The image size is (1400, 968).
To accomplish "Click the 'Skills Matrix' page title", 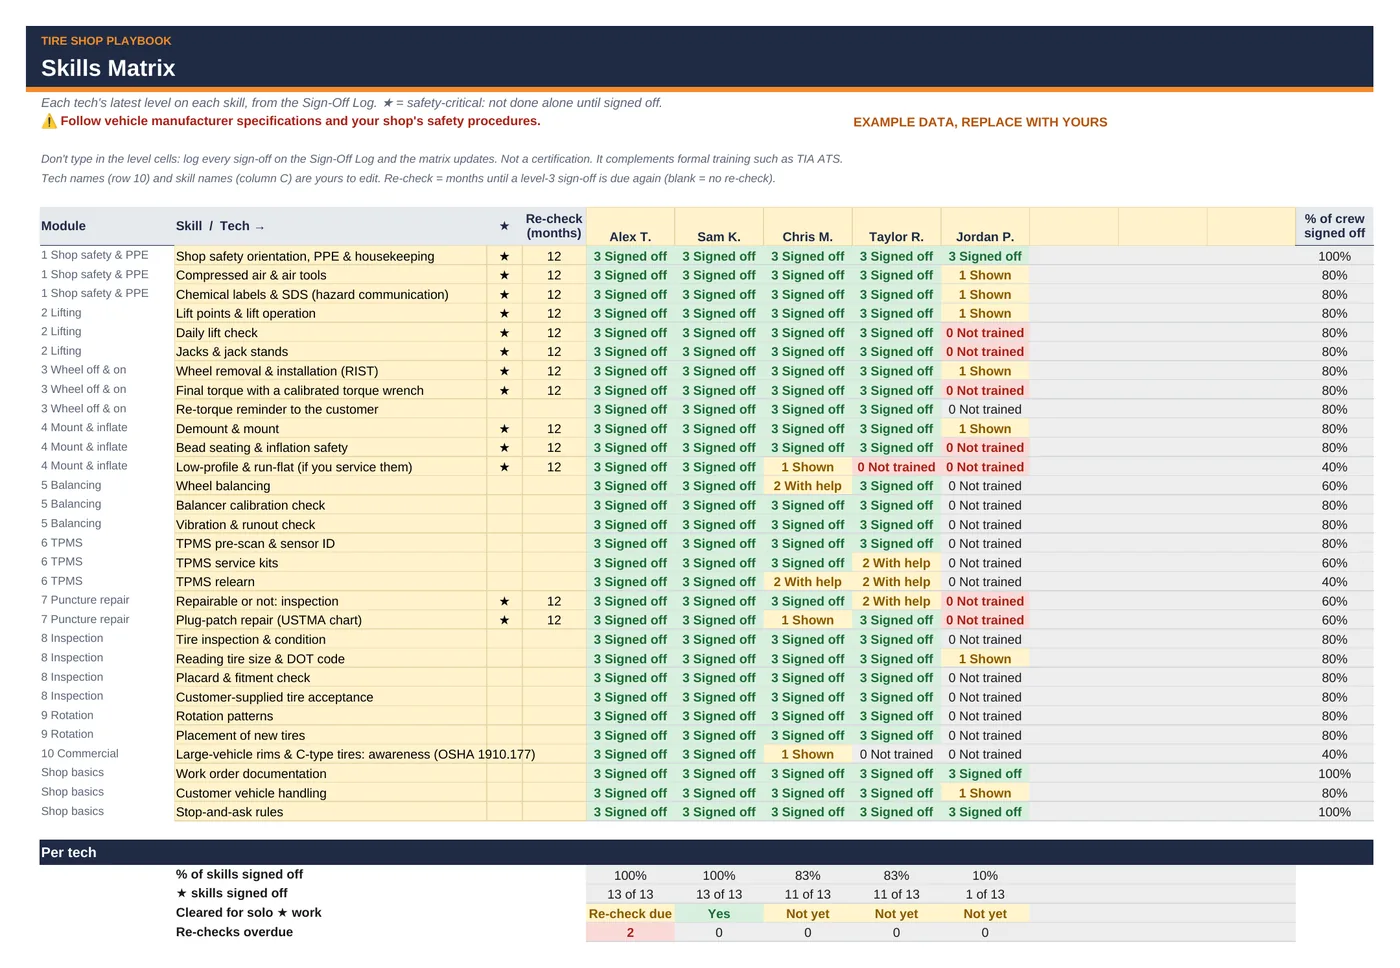I will point(108,68).
